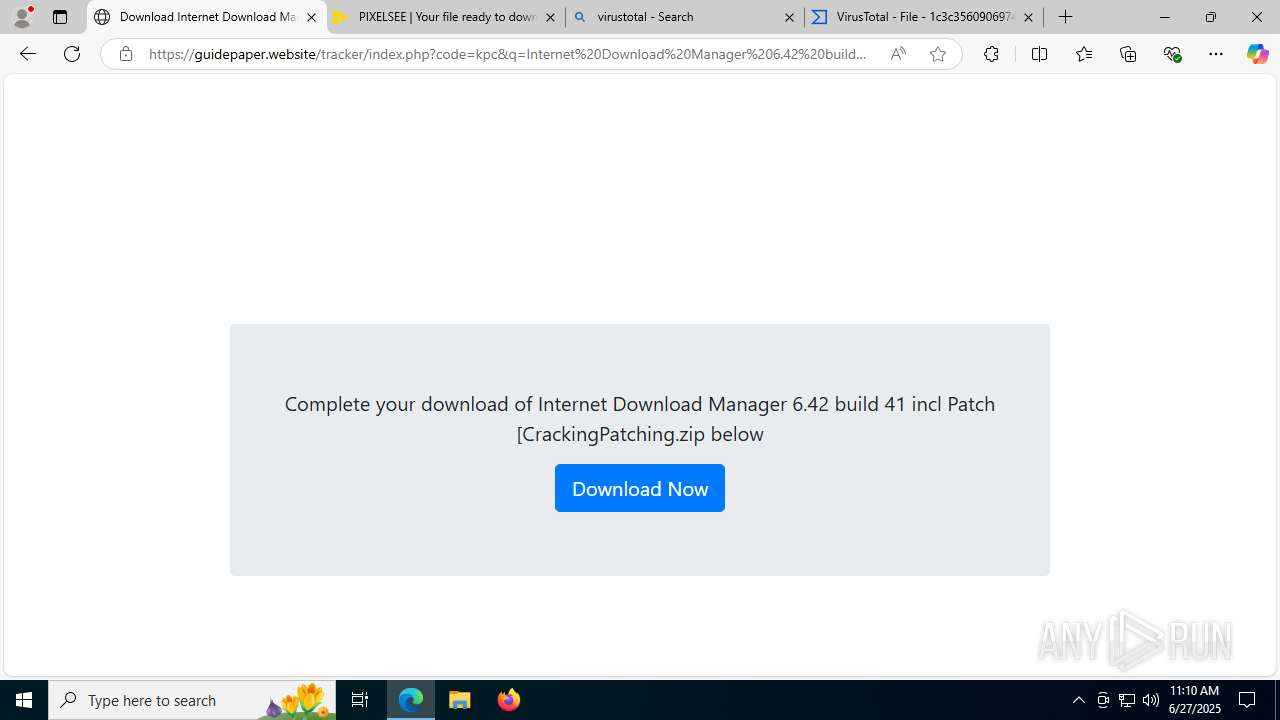The height and width of the screenshot is (720, 1280).
Task: Close the virustotal - Search tab
Action: pyautogui.click(x=789, y=17)
